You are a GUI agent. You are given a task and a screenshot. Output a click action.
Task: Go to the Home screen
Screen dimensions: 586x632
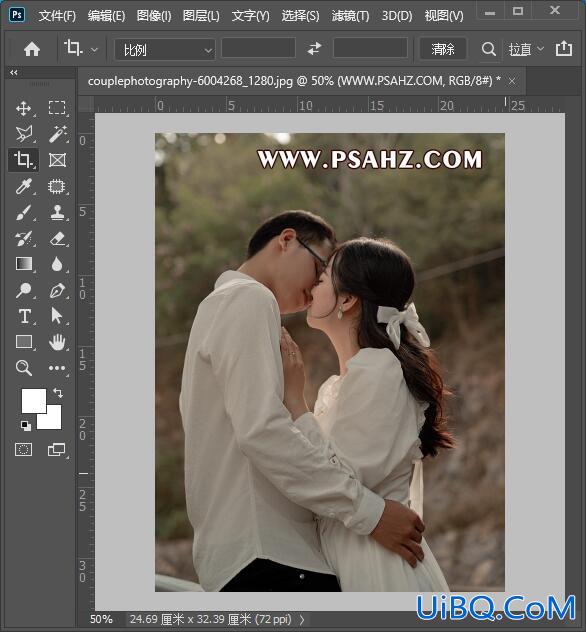pos(32,50)
